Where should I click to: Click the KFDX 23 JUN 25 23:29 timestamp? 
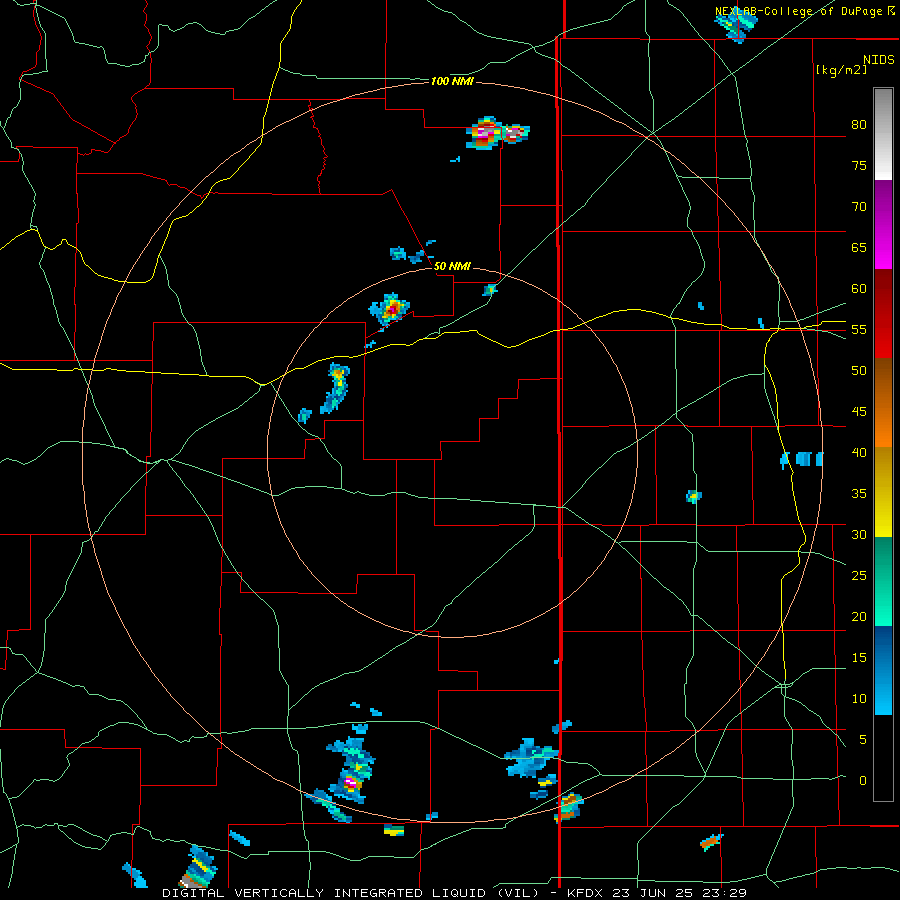tap(656, 893)
